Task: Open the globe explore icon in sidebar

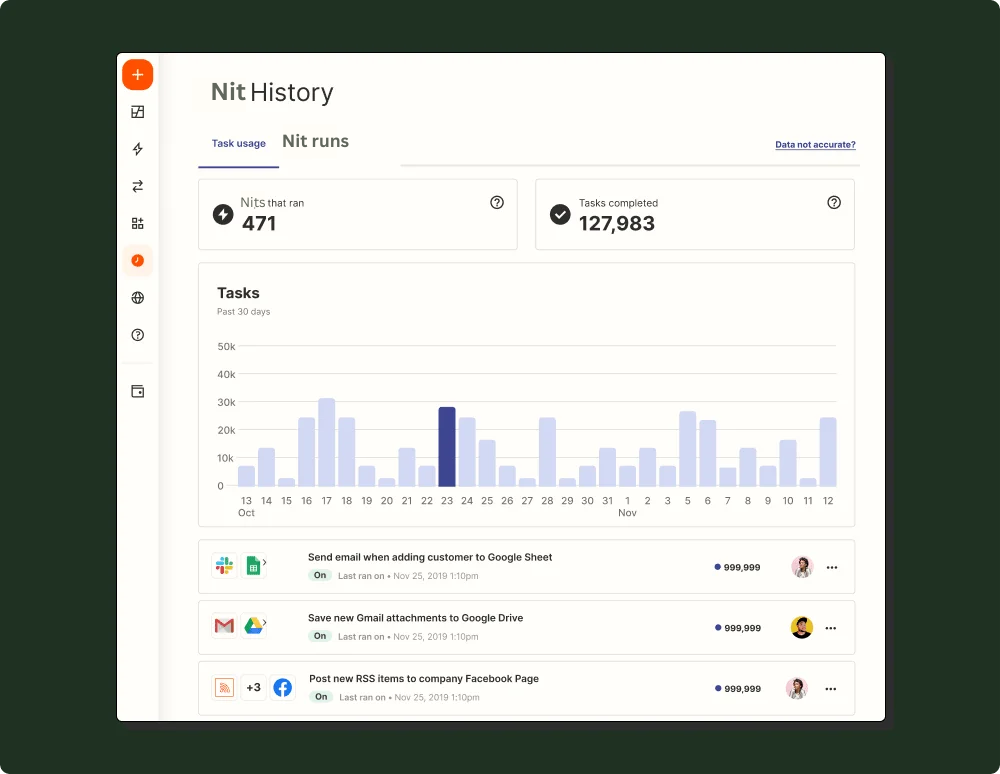Action: [138, 298]
